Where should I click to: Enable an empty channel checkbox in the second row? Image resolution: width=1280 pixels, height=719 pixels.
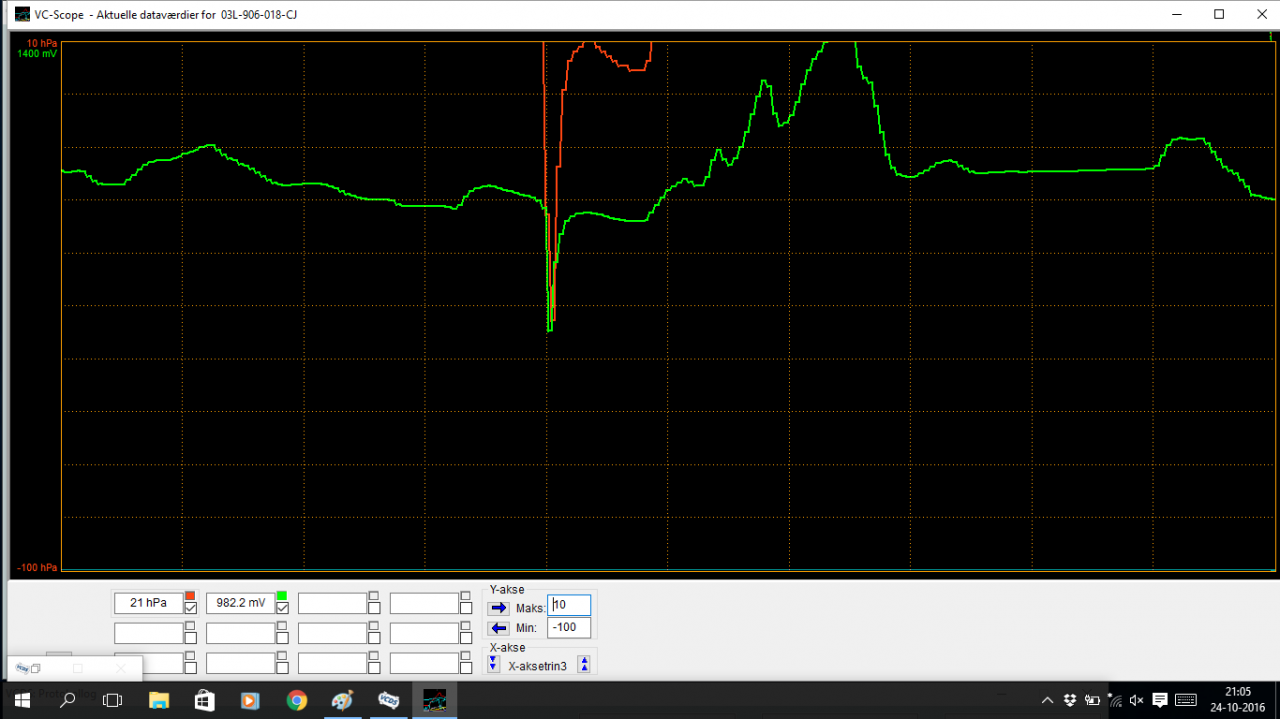point(190,635)
